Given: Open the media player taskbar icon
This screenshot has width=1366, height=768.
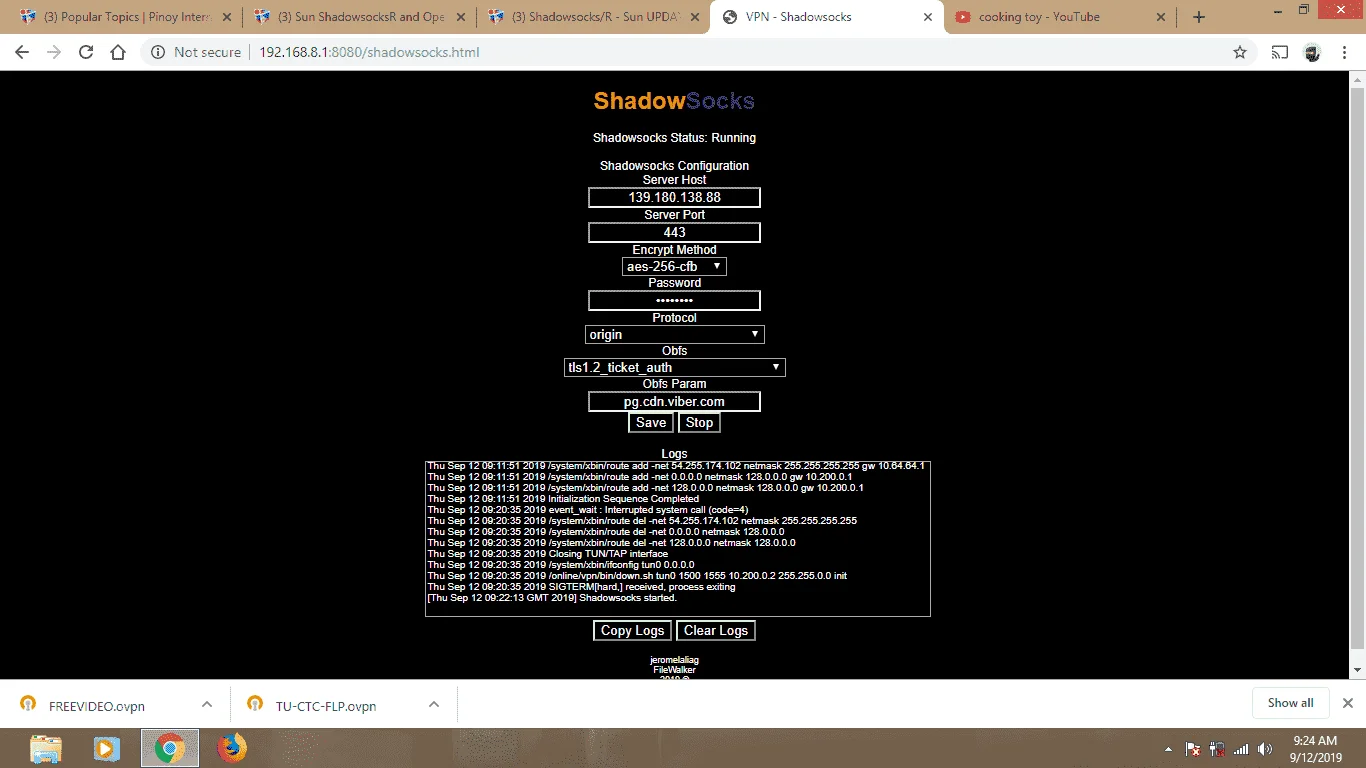Looking at the screenshot, I should point(107,748).
